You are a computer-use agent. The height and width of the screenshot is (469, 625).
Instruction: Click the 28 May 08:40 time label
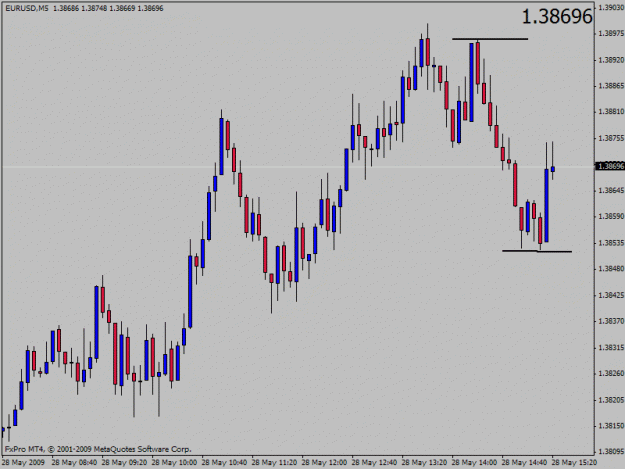pyautogui.click(x=74, y=463)
